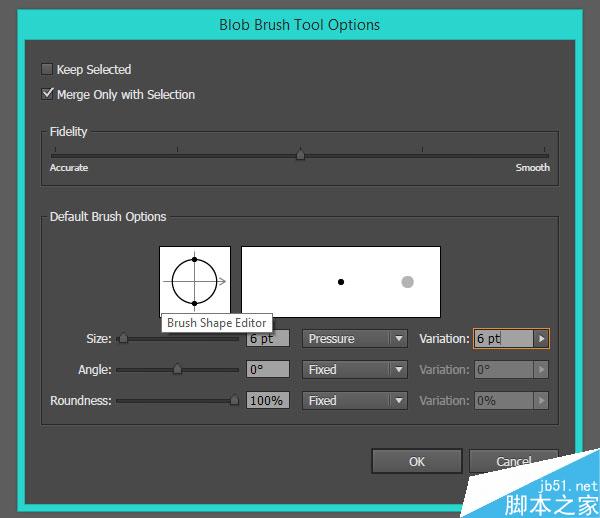Click the Fidelity slider handle
This screenshot has width=600, height=518.
click(x=300, y=154)
